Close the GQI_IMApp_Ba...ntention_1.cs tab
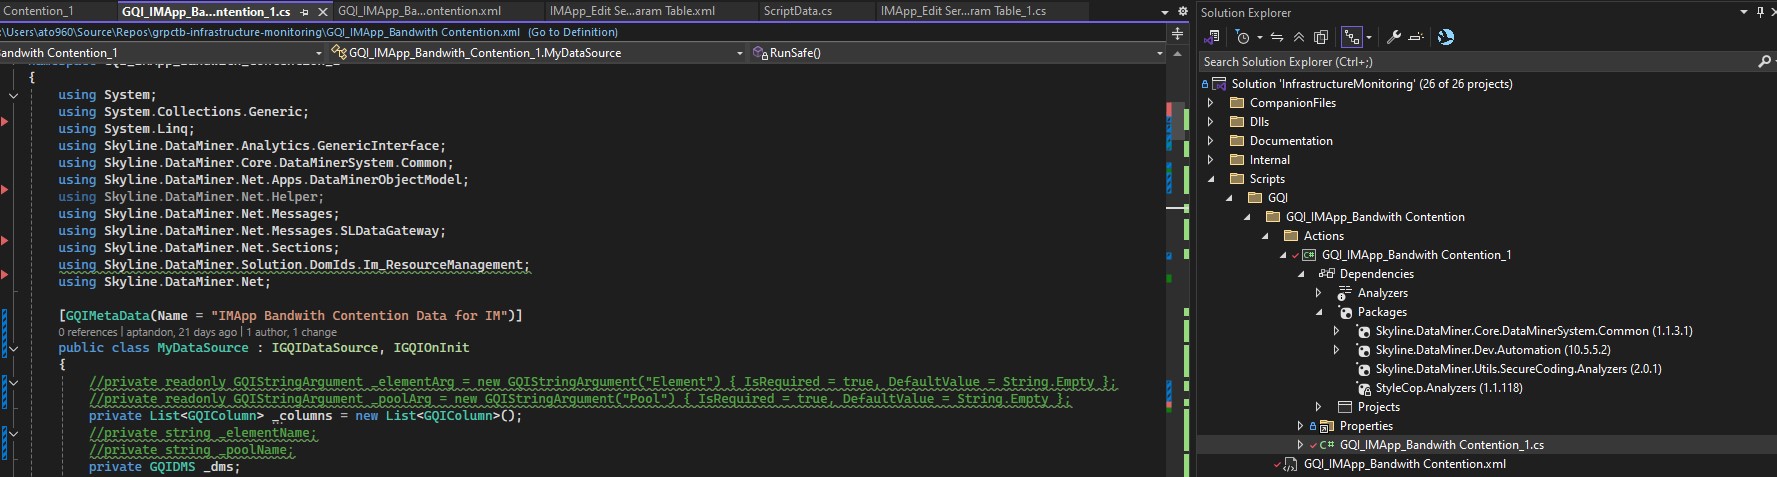Screen dimensions: 1777x477 (x=322, y=12)
